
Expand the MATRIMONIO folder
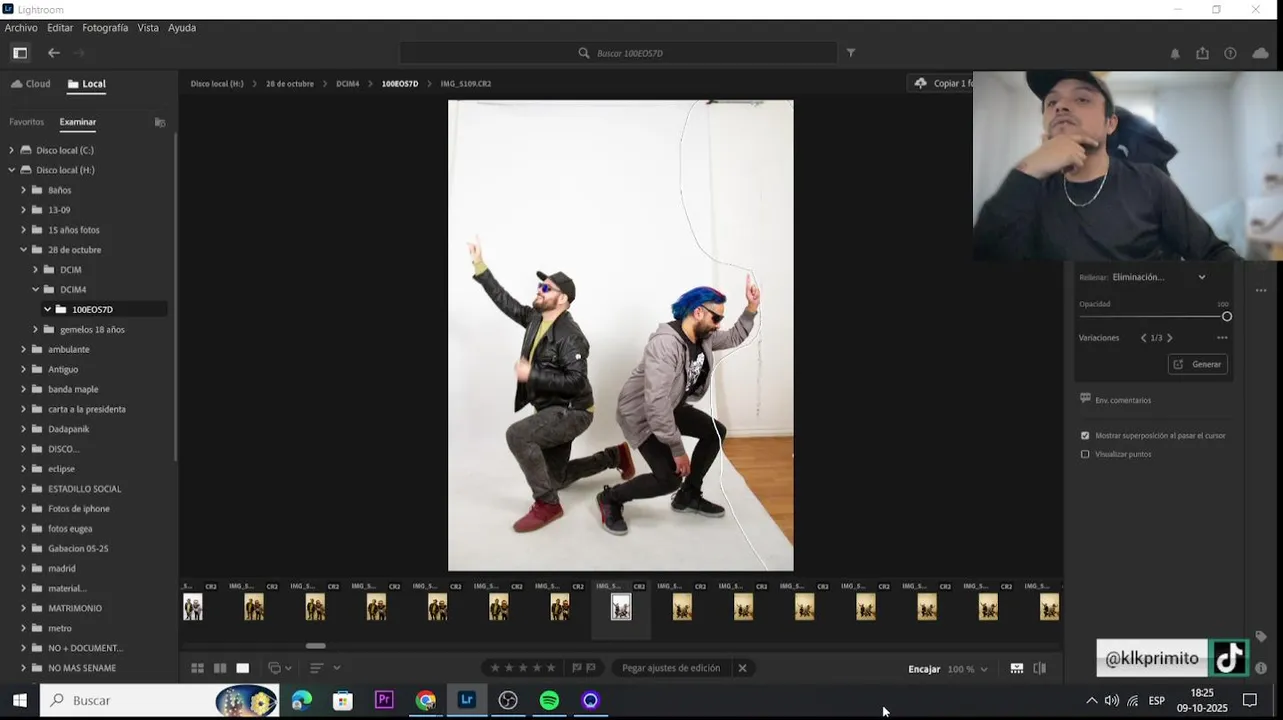point(24,608)
